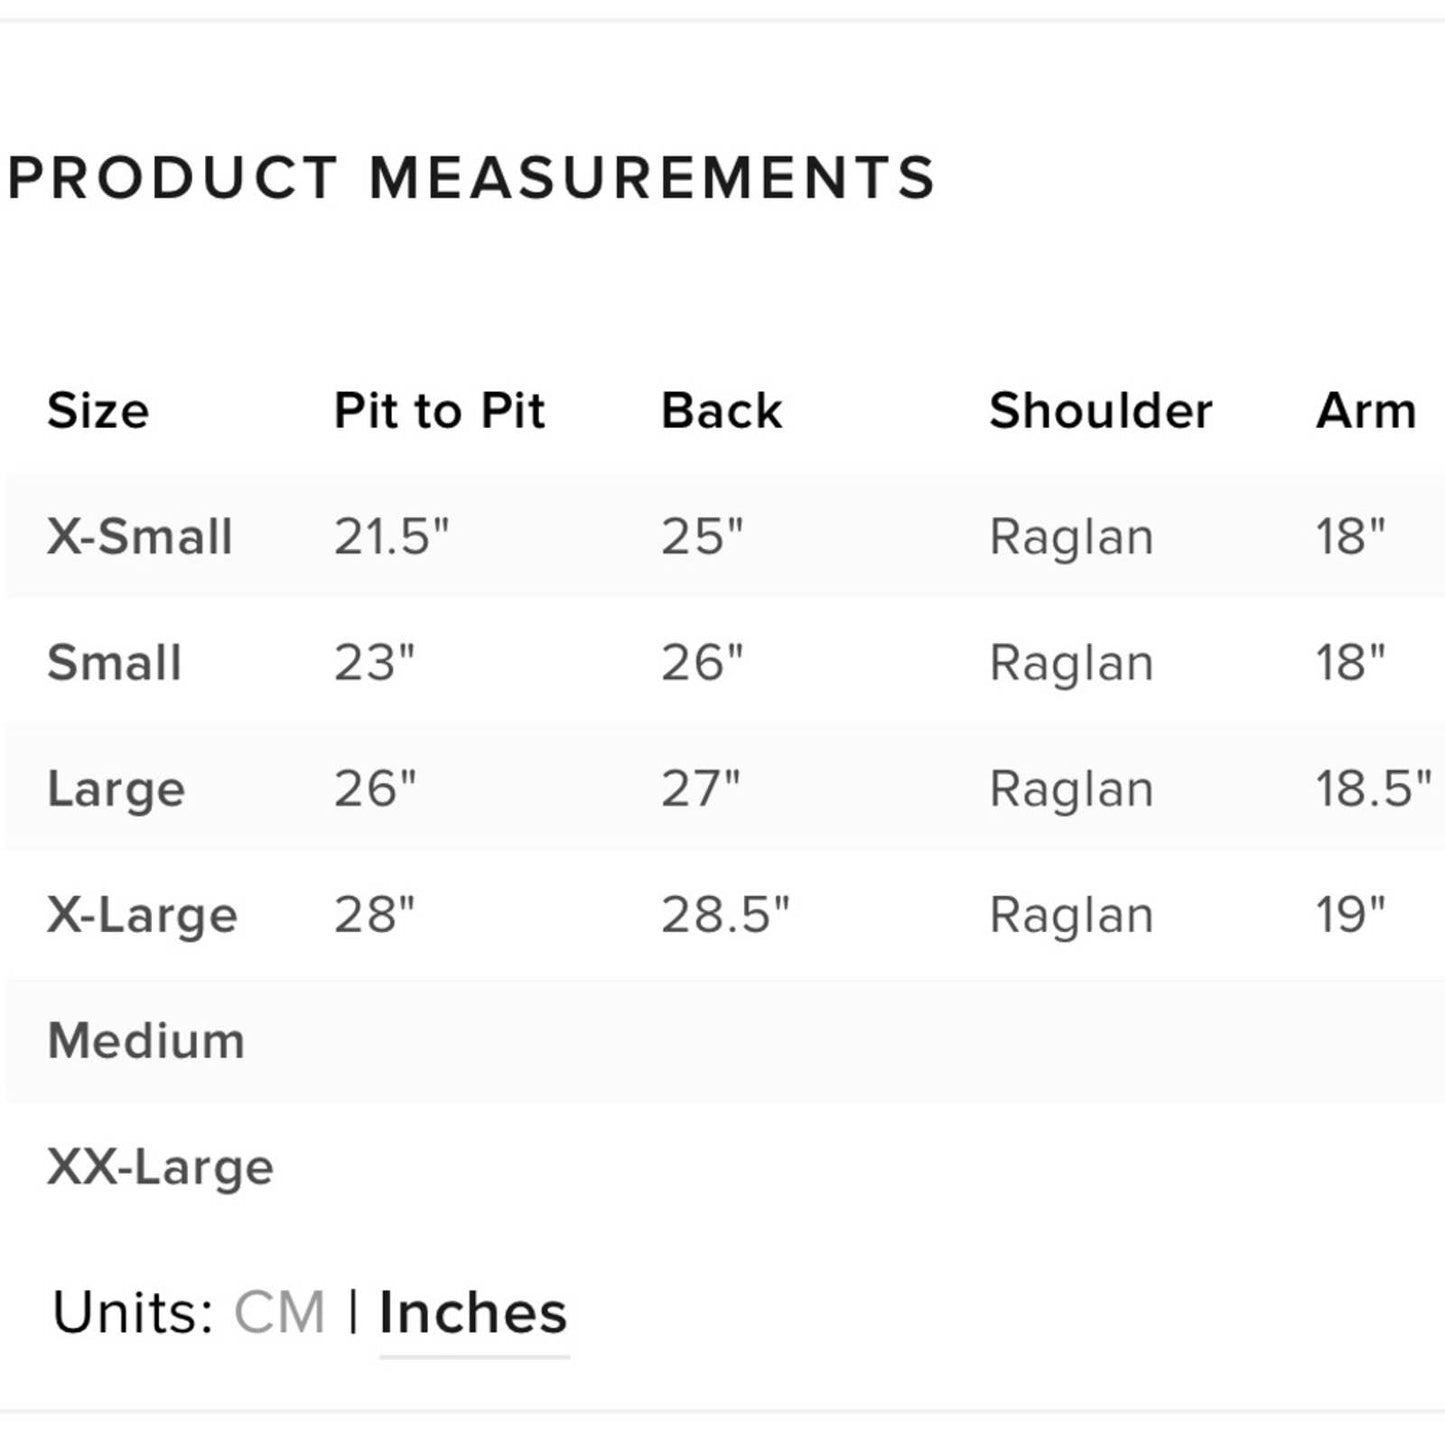Click the Back column header
This screenshot has width=1445, height=1445.
pos(721,411)
